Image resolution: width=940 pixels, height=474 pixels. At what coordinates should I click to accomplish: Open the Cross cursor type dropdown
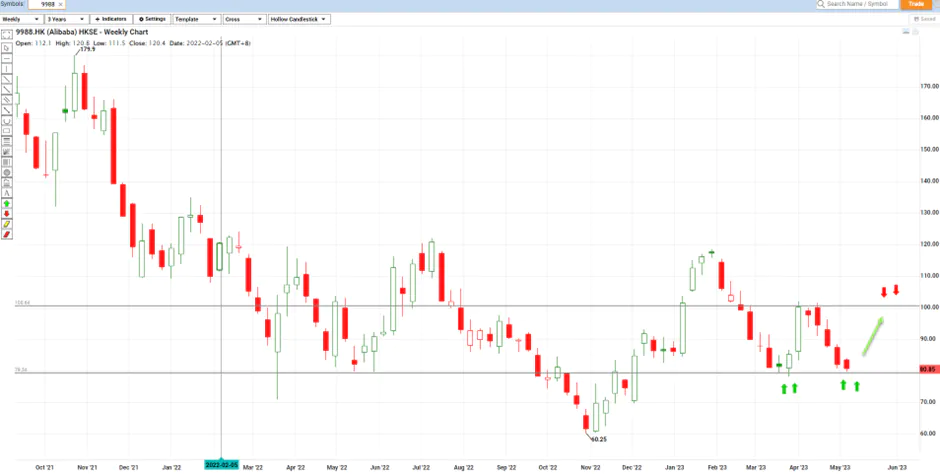click(x=244, y=19)
